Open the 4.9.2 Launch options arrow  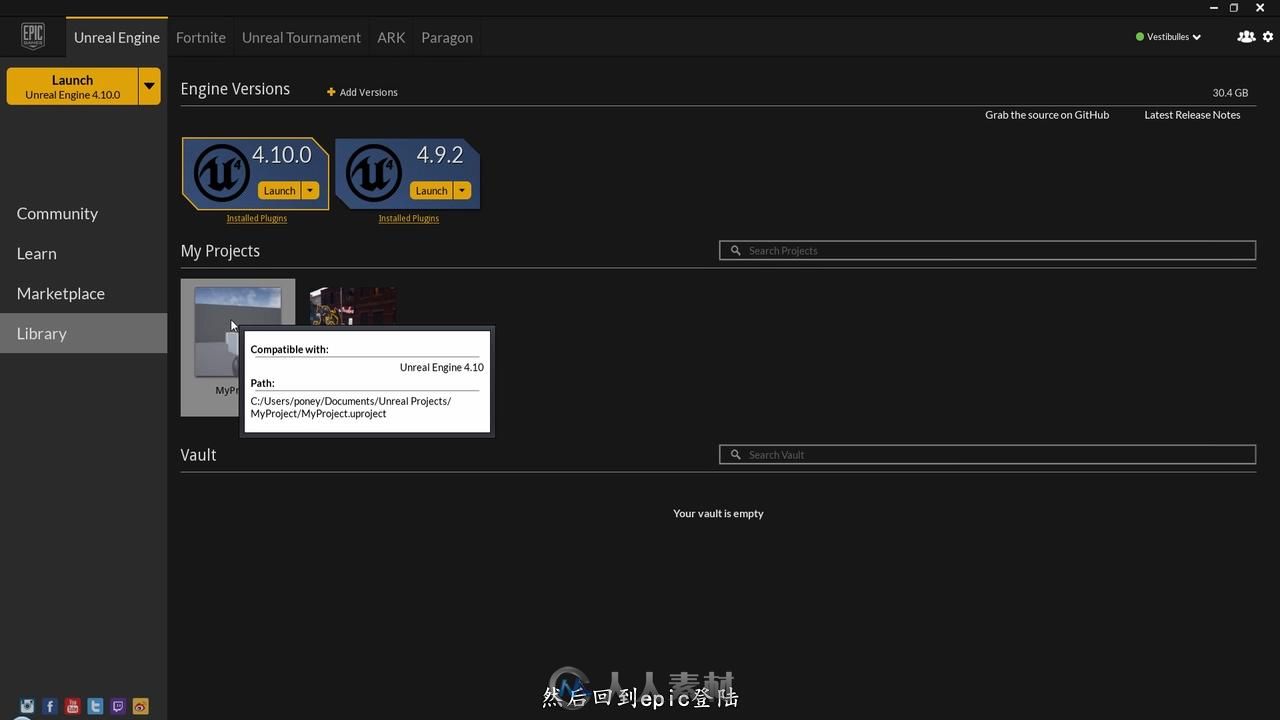pos(462,191)
